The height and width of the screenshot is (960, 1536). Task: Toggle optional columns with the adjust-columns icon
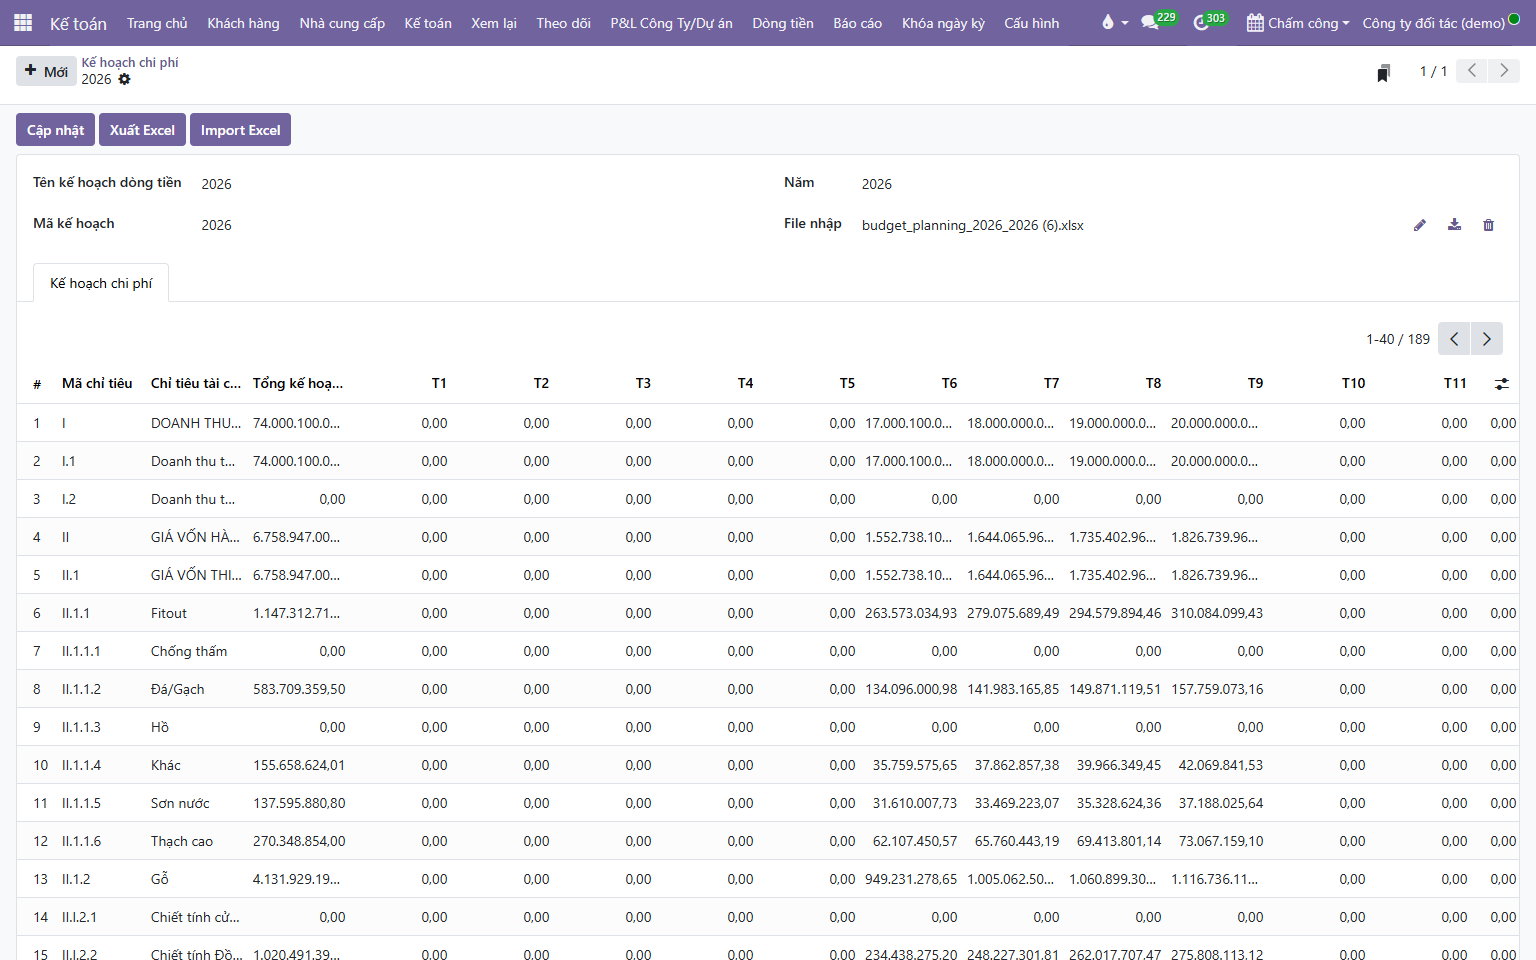click(x=1502, y=384)
